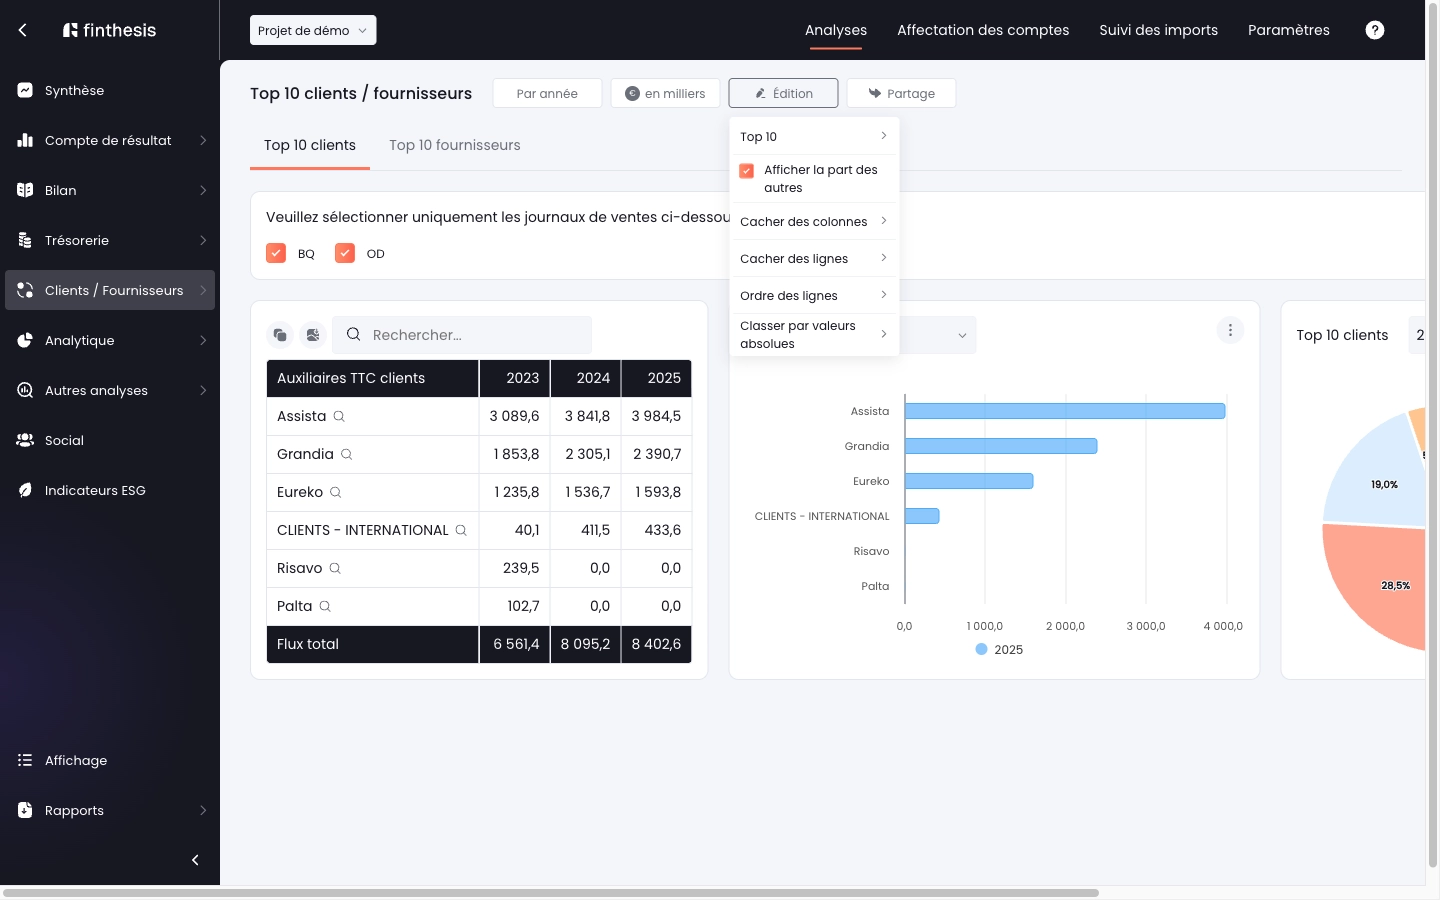Click the copy table icon
Screen dimensions: 1440x900
[x=280, y=335]
